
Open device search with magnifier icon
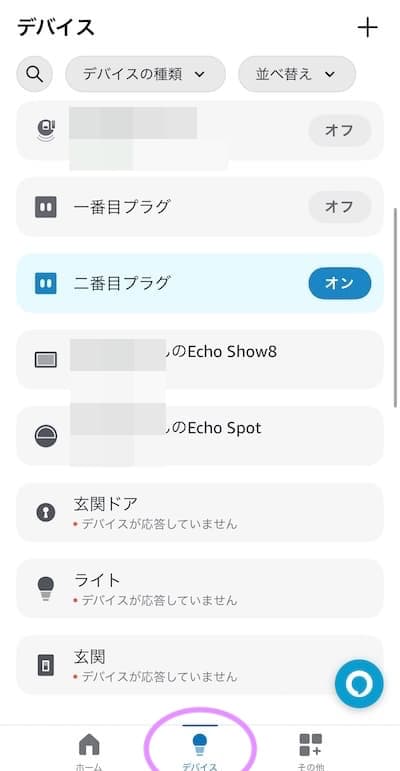(x=34, y=74)
